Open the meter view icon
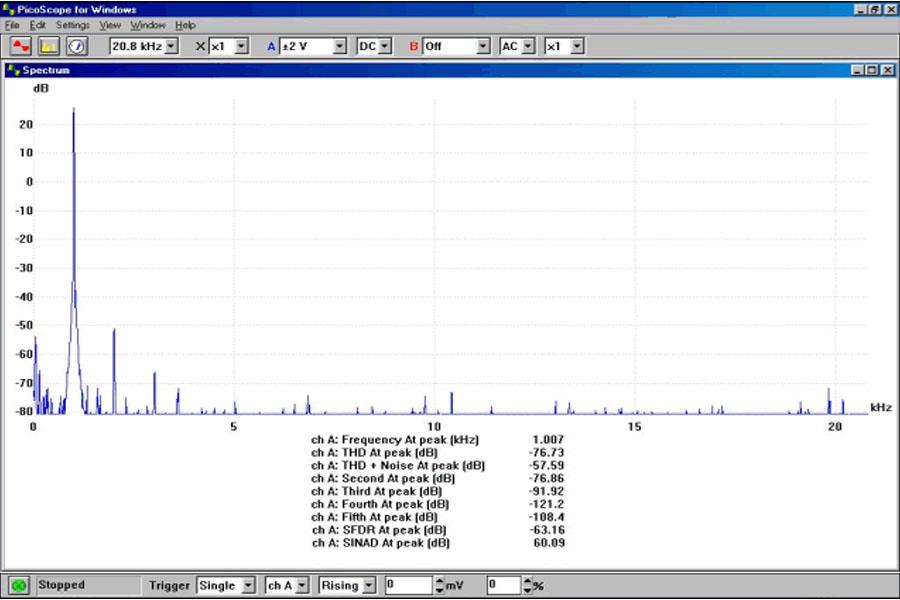Screen dimensions: 900x600 pos(76,46)
